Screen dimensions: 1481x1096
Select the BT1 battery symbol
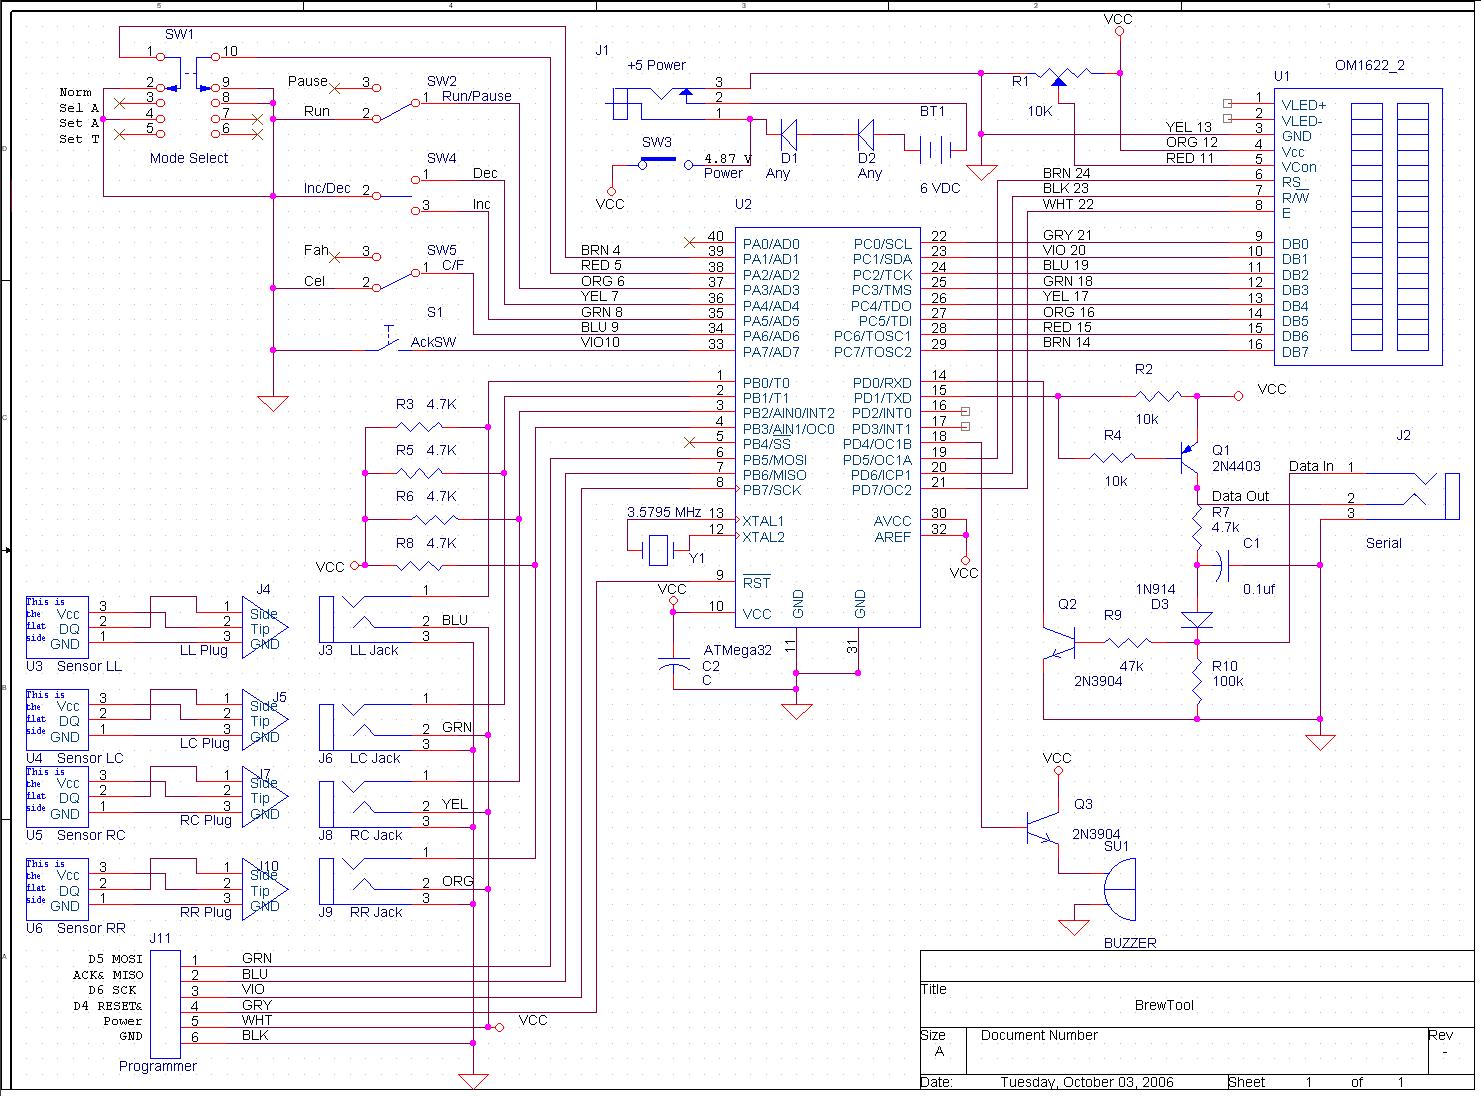[935, 150]
